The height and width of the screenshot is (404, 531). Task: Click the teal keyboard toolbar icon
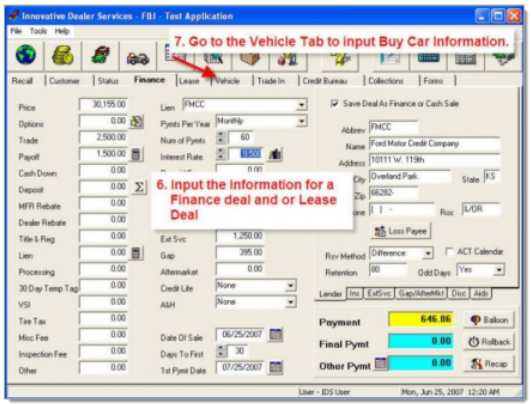428,58
